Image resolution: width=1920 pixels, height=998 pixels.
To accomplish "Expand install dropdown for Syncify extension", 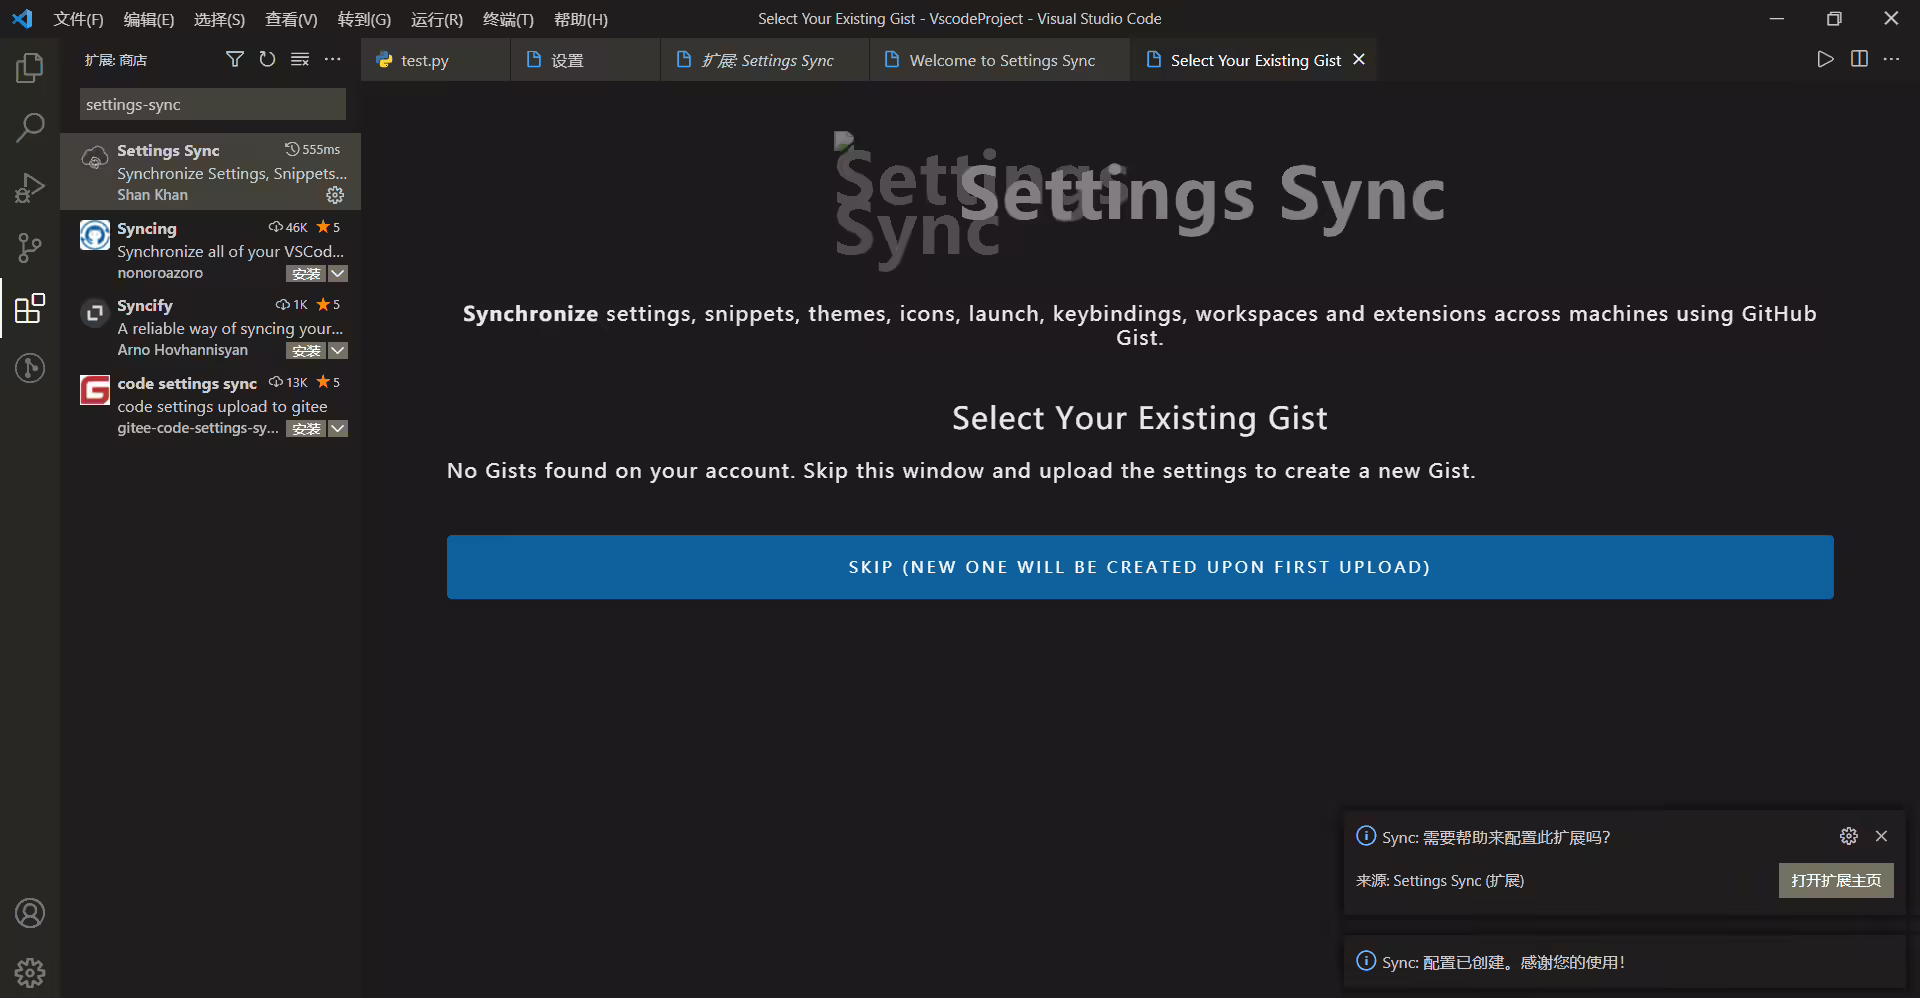I will [338, 350].
